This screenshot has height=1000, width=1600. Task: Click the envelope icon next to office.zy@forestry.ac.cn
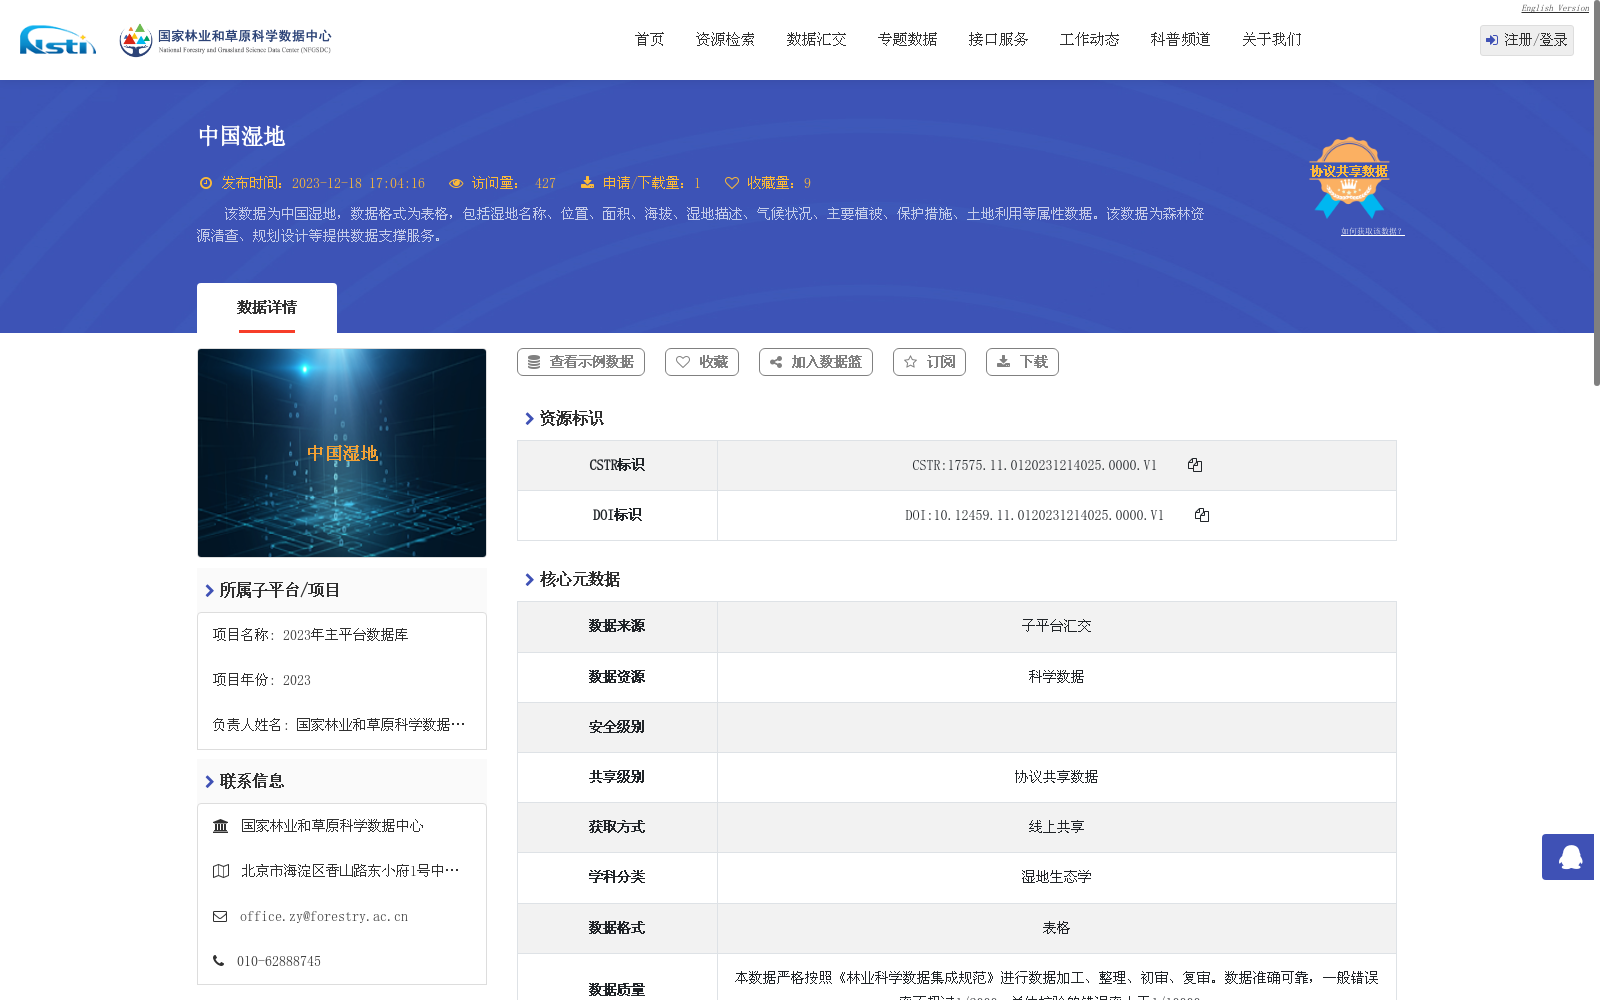[220, 916]
